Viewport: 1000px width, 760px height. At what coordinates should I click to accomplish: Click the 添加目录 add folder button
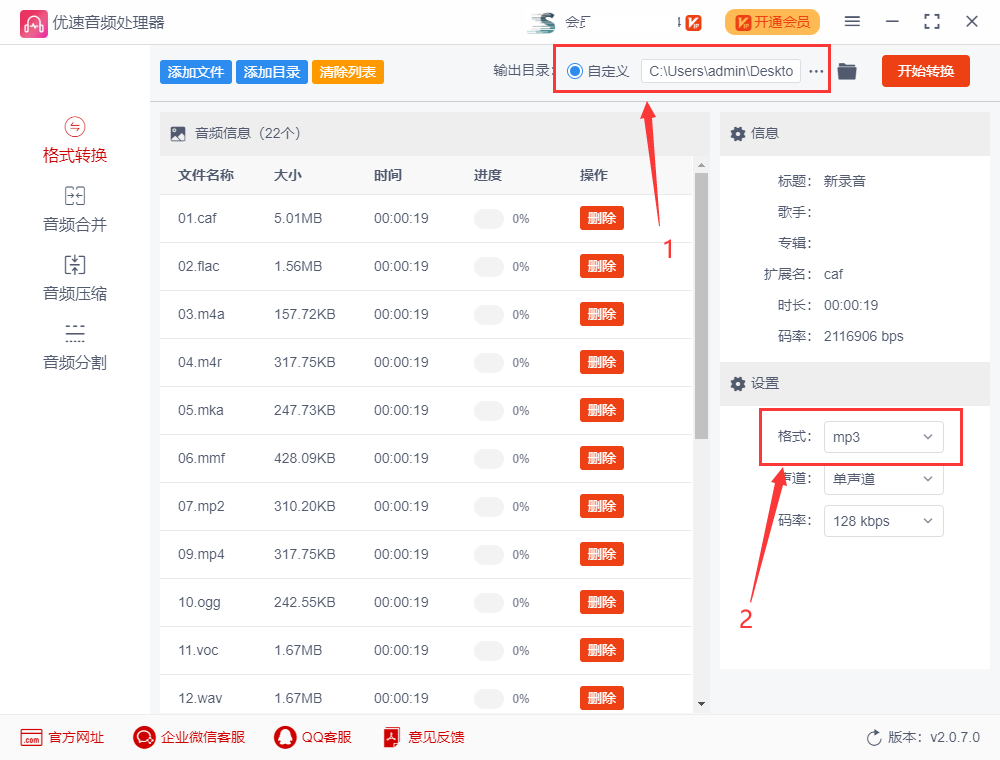pyautogui.click(x=272, y=72)
